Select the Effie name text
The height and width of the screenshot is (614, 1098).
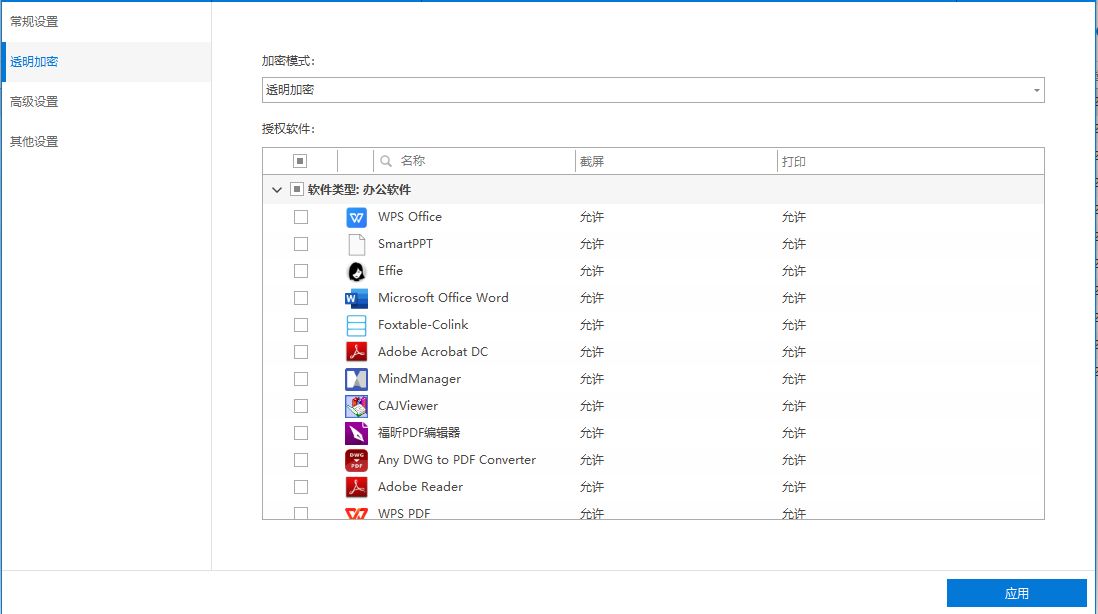390,271
